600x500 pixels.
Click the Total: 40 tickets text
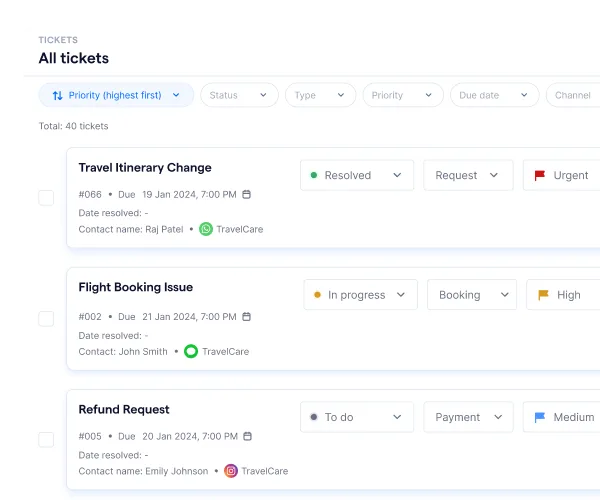pyautogui.click(x=73, y=126)
